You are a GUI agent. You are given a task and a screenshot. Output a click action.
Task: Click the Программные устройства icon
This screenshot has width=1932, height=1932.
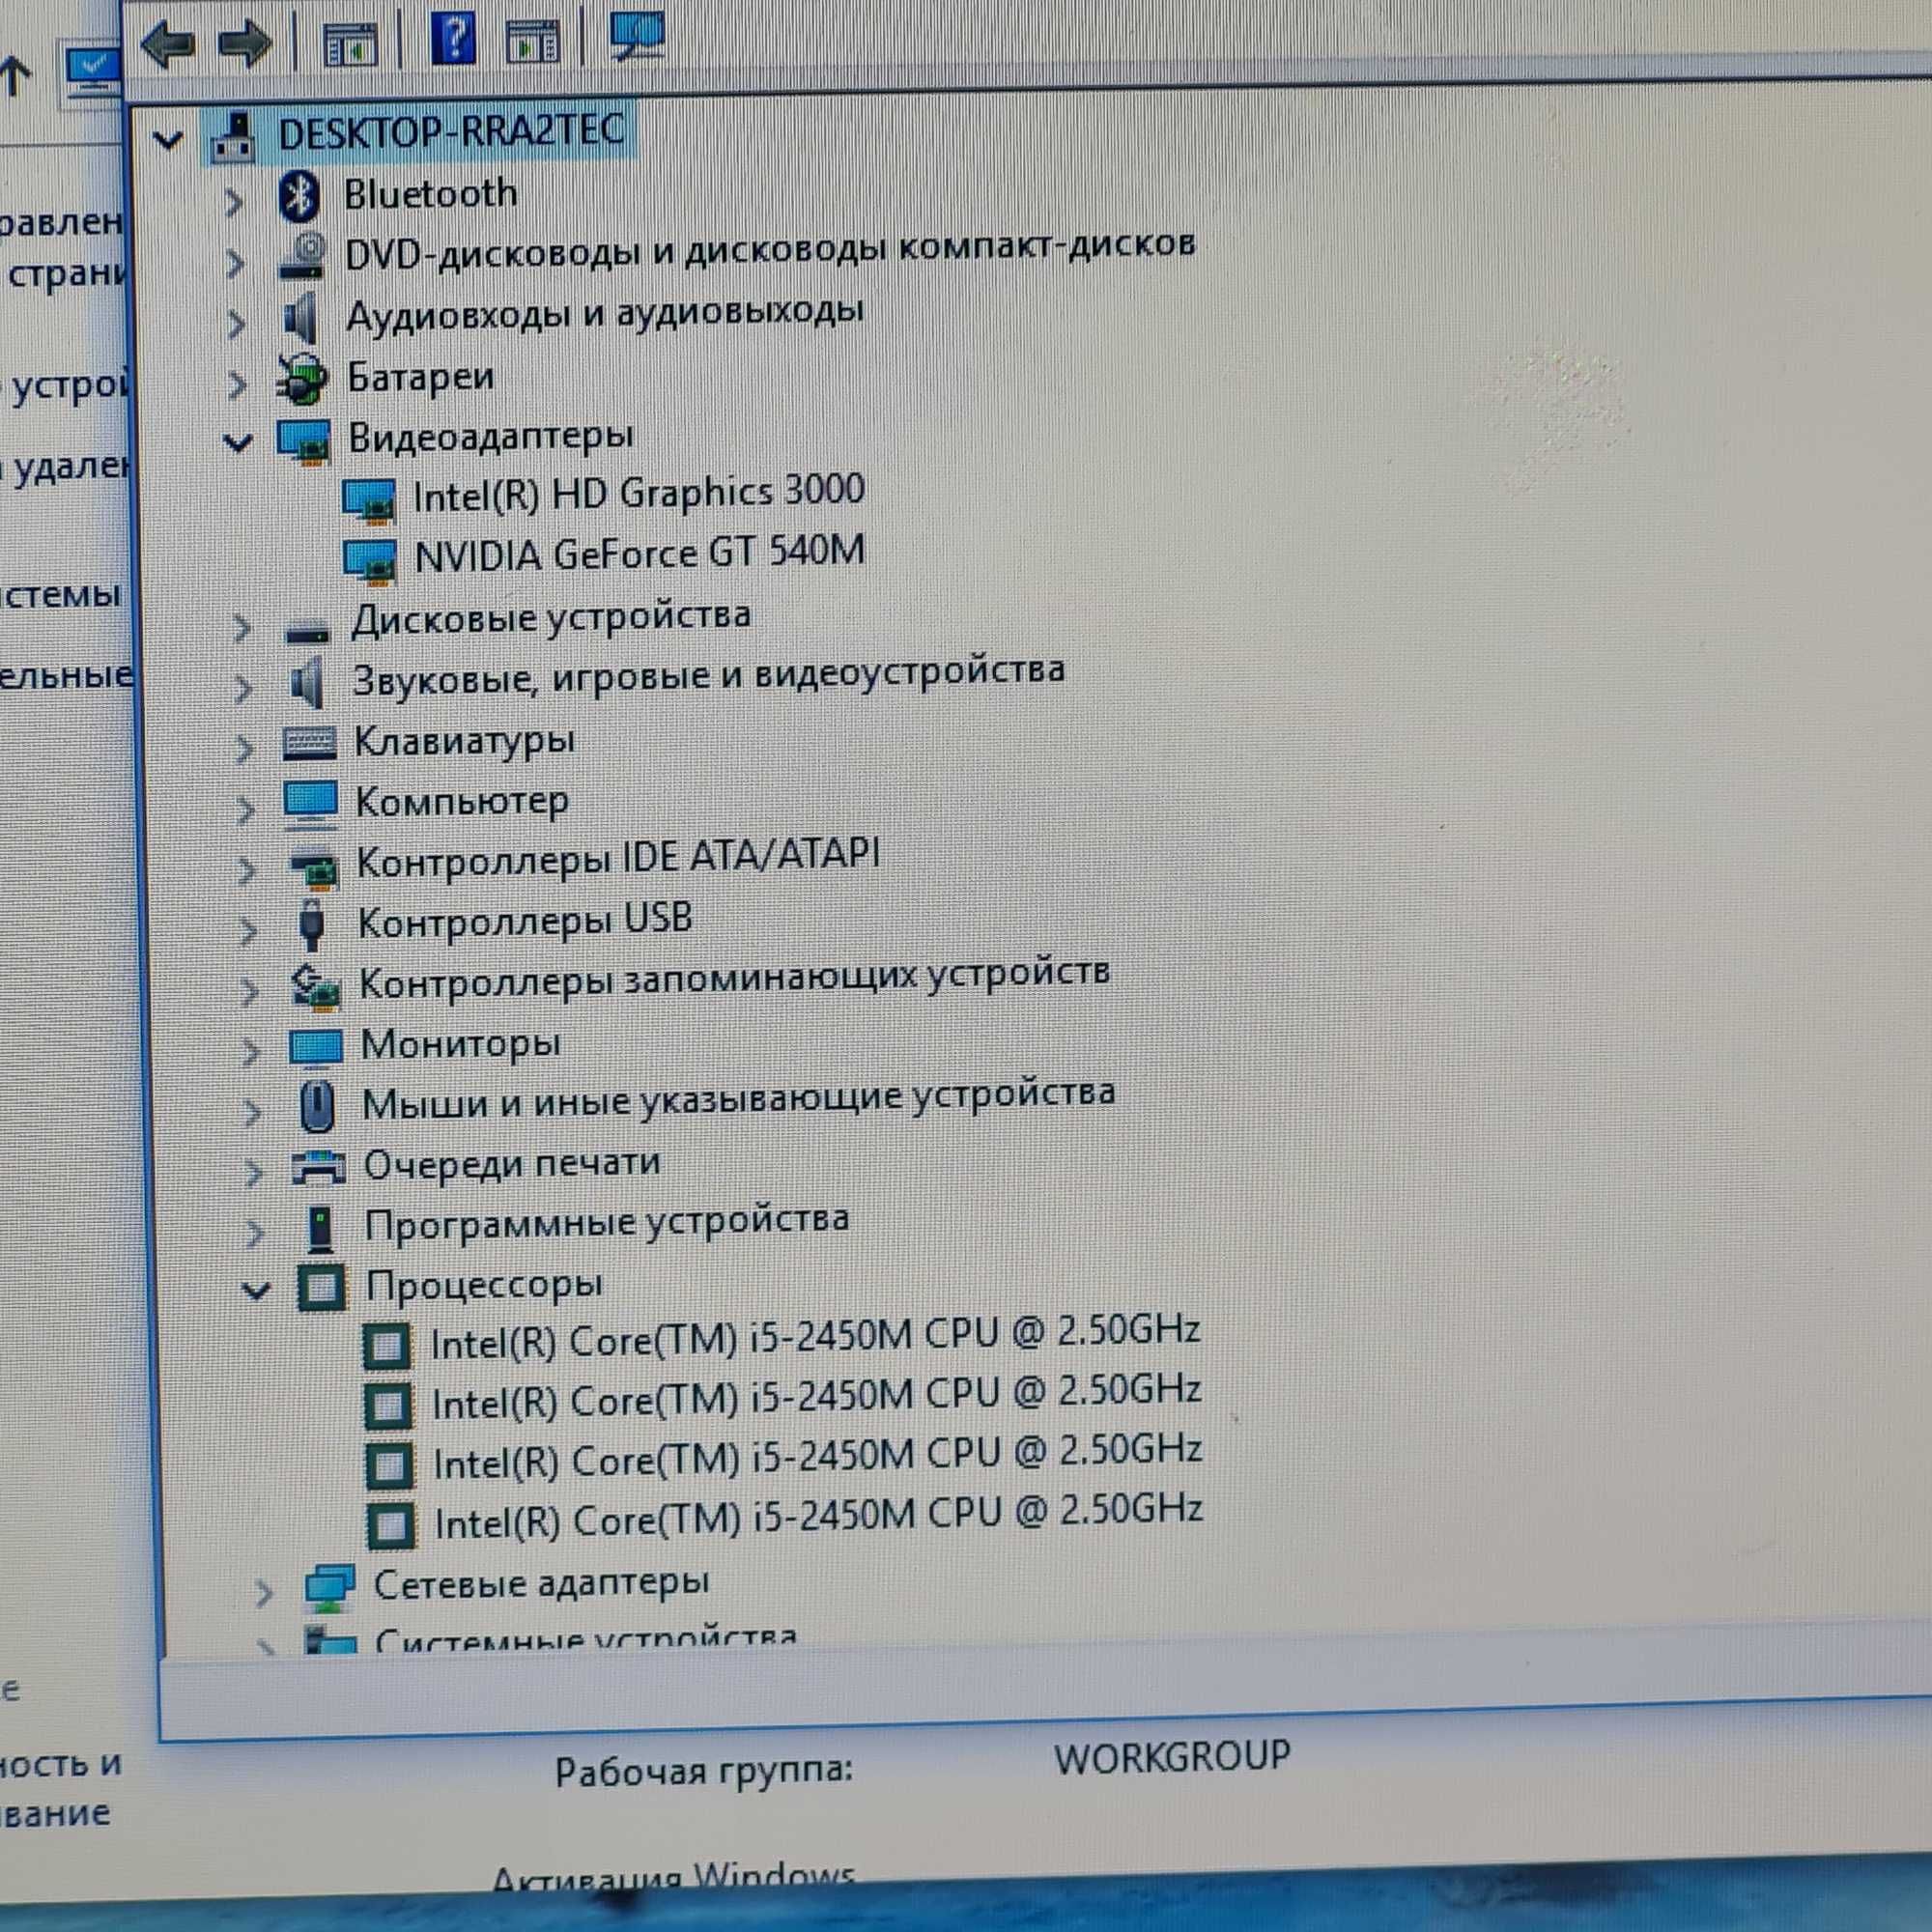pos(320,1228)
